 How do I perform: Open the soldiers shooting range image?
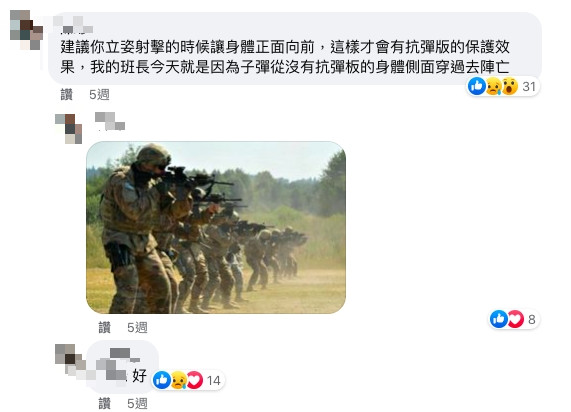click(x=216, y=227)
